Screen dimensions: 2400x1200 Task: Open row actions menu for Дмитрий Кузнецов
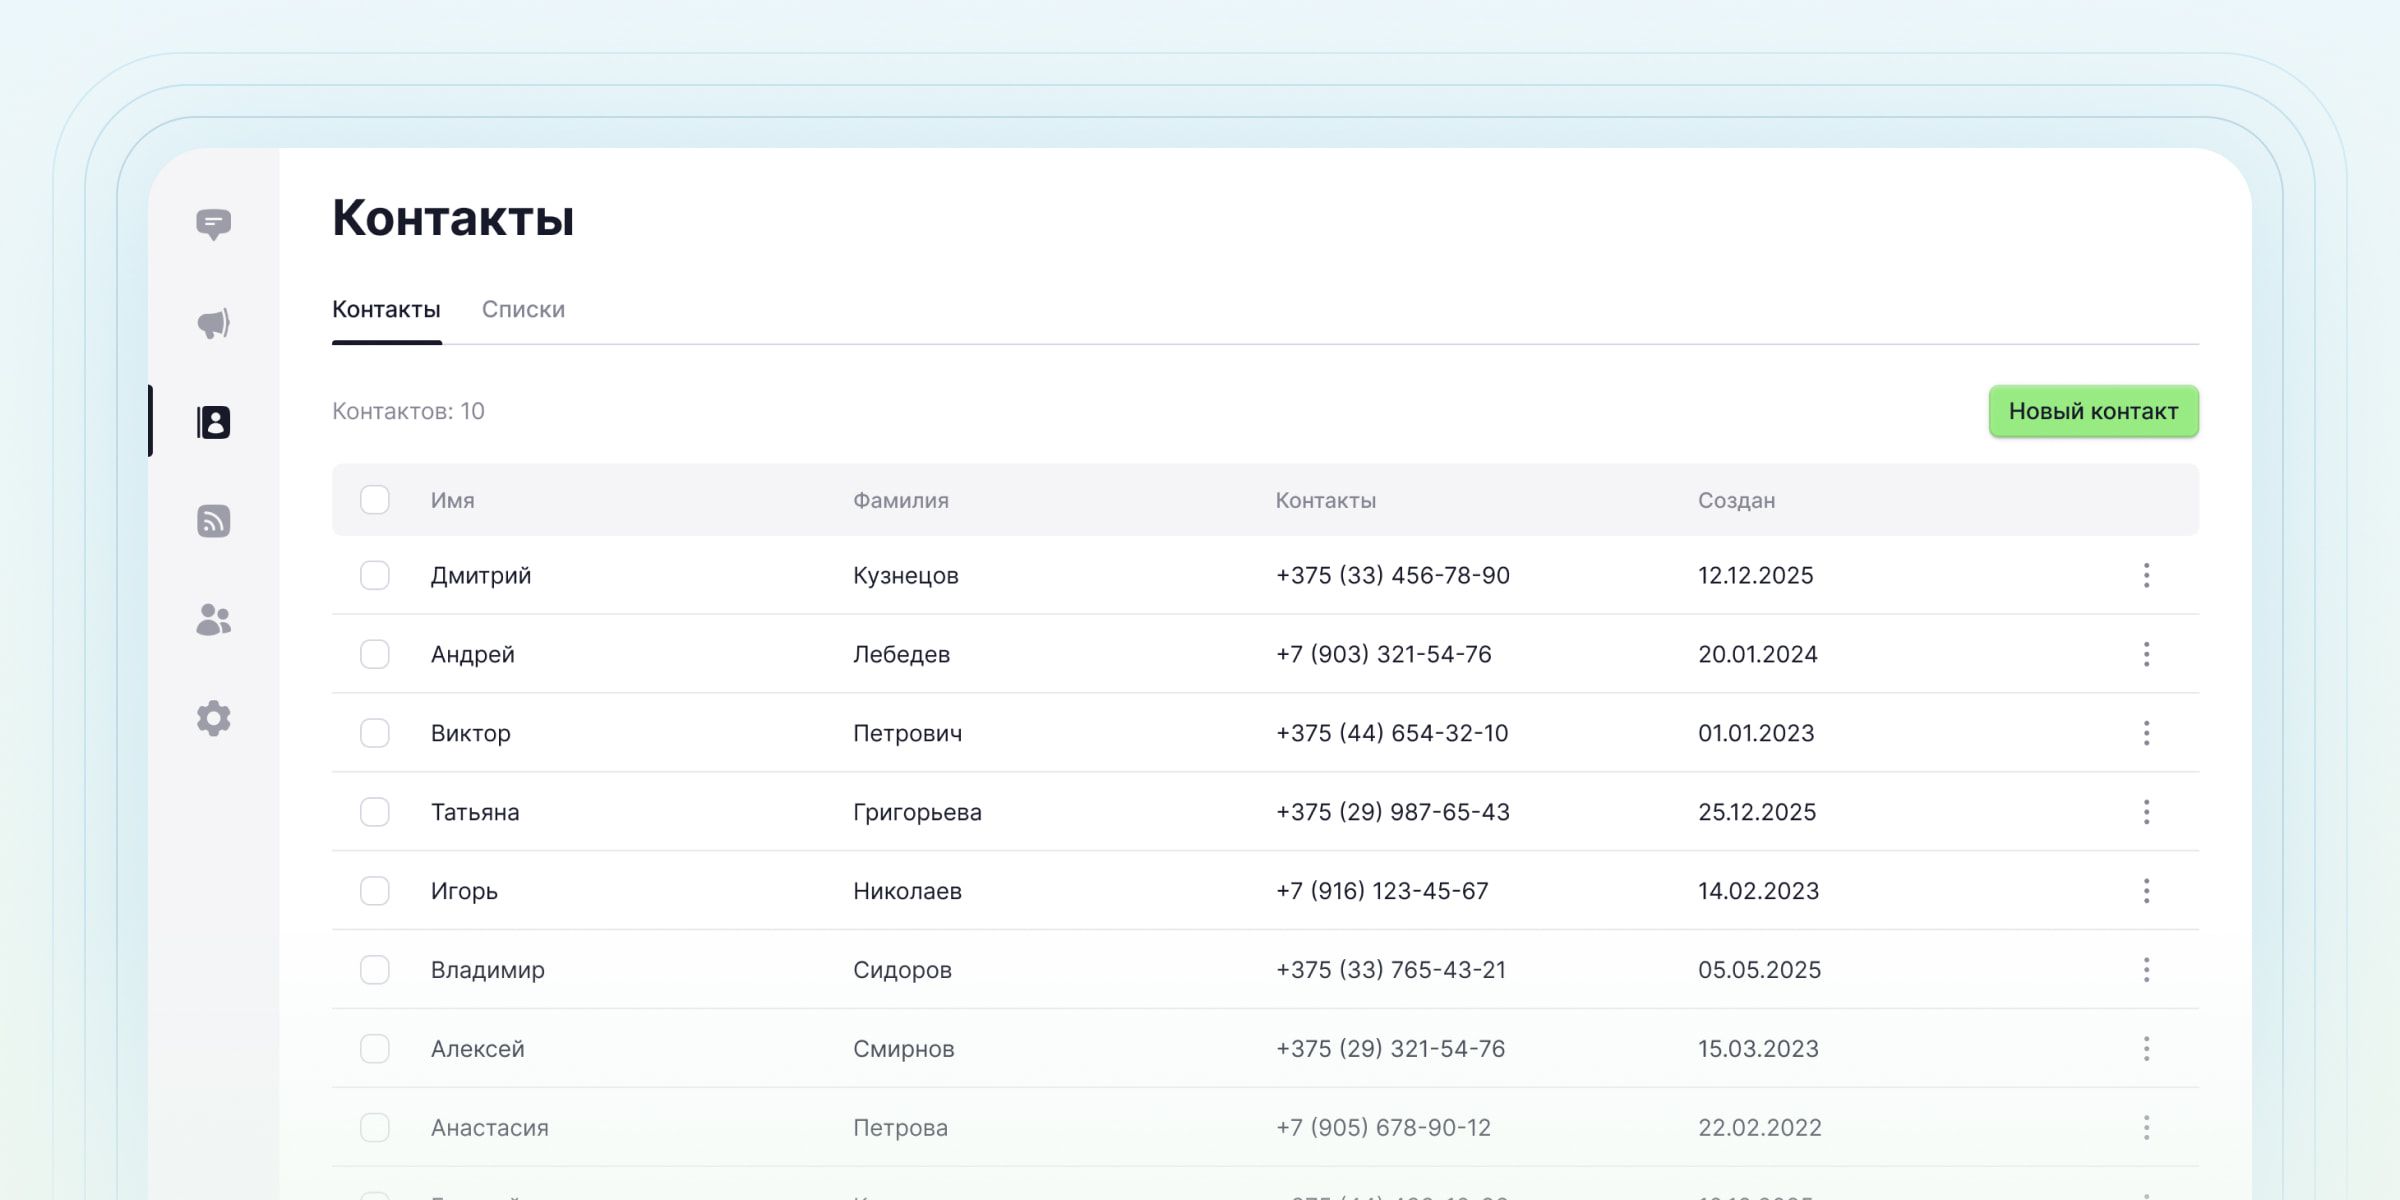(x=2146, y=575)
